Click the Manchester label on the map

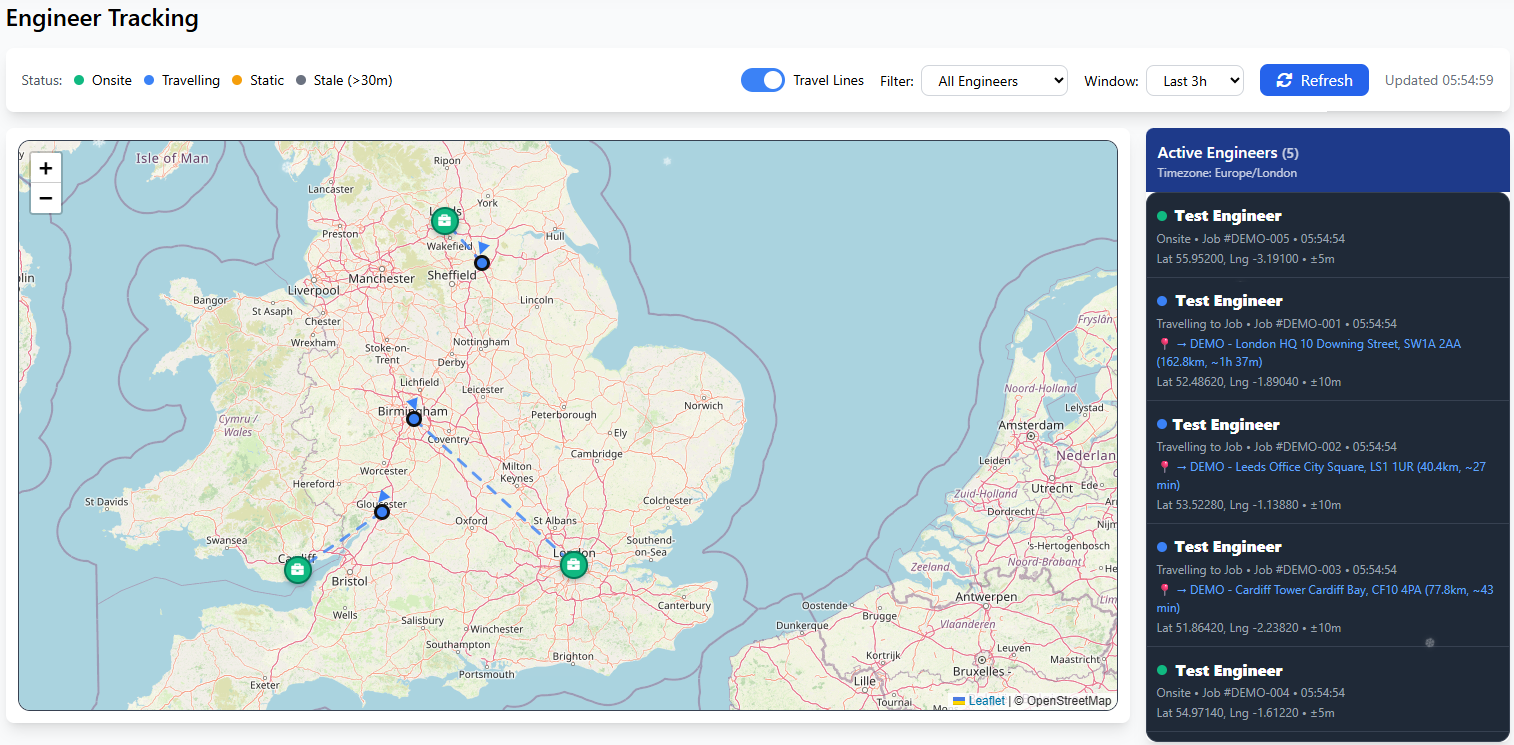[381, 279]
